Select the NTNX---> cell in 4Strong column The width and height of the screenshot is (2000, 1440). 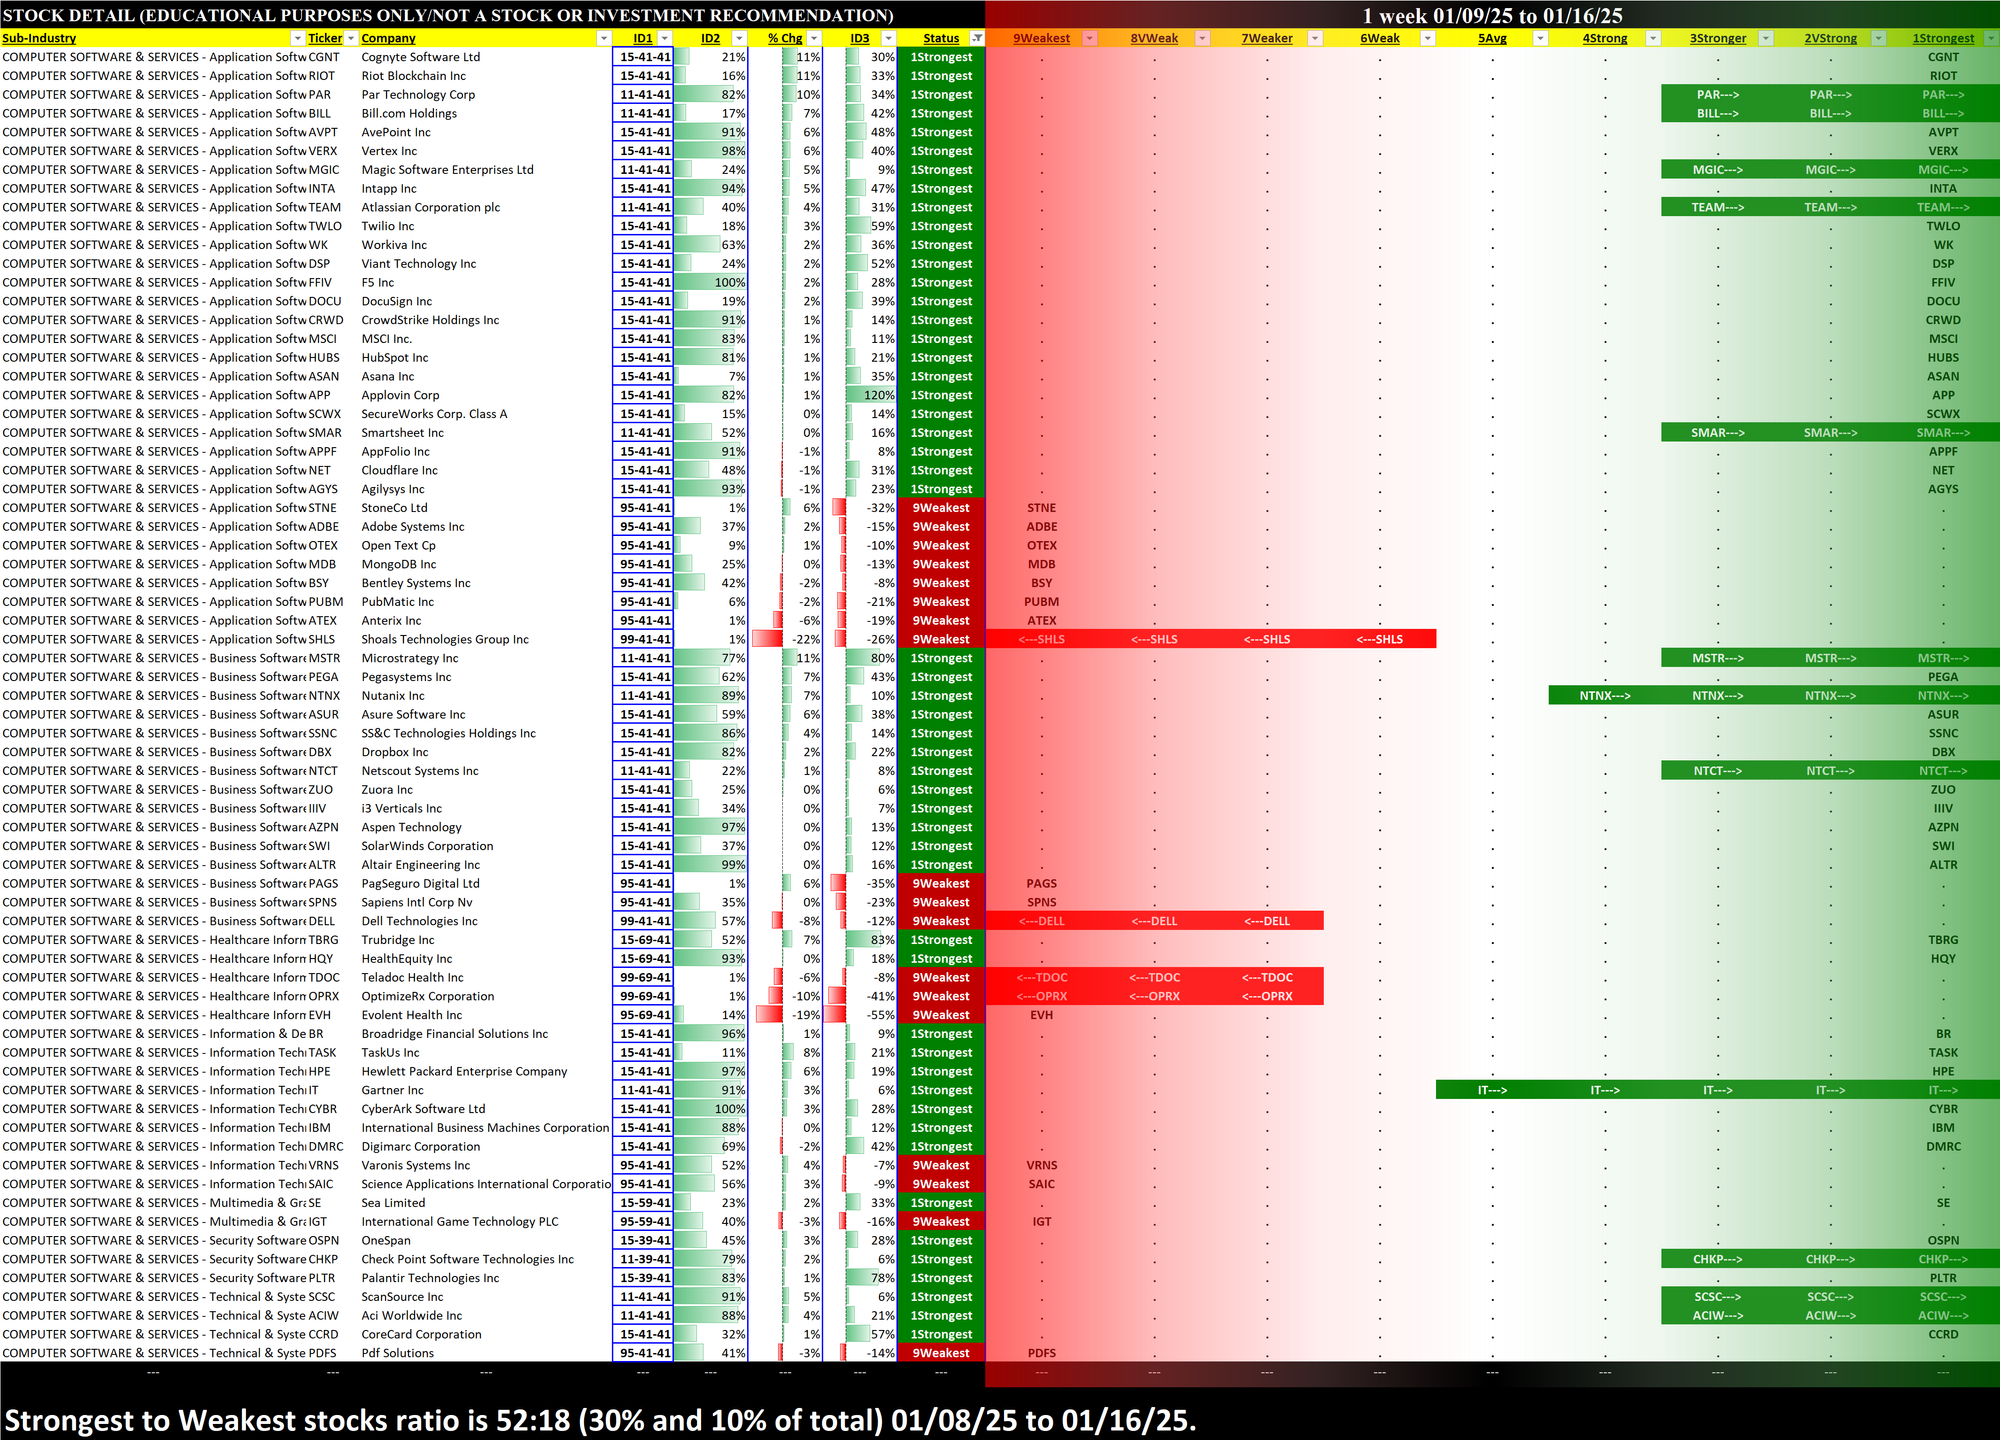(x=1604, y=696)
